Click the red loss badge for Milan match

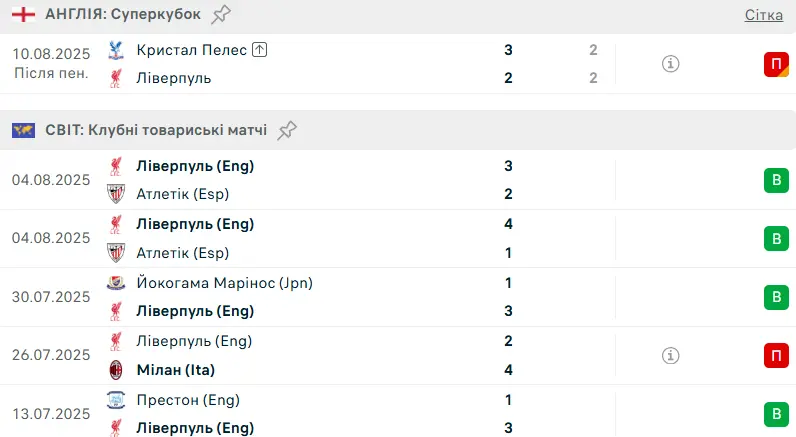(775, 355)
